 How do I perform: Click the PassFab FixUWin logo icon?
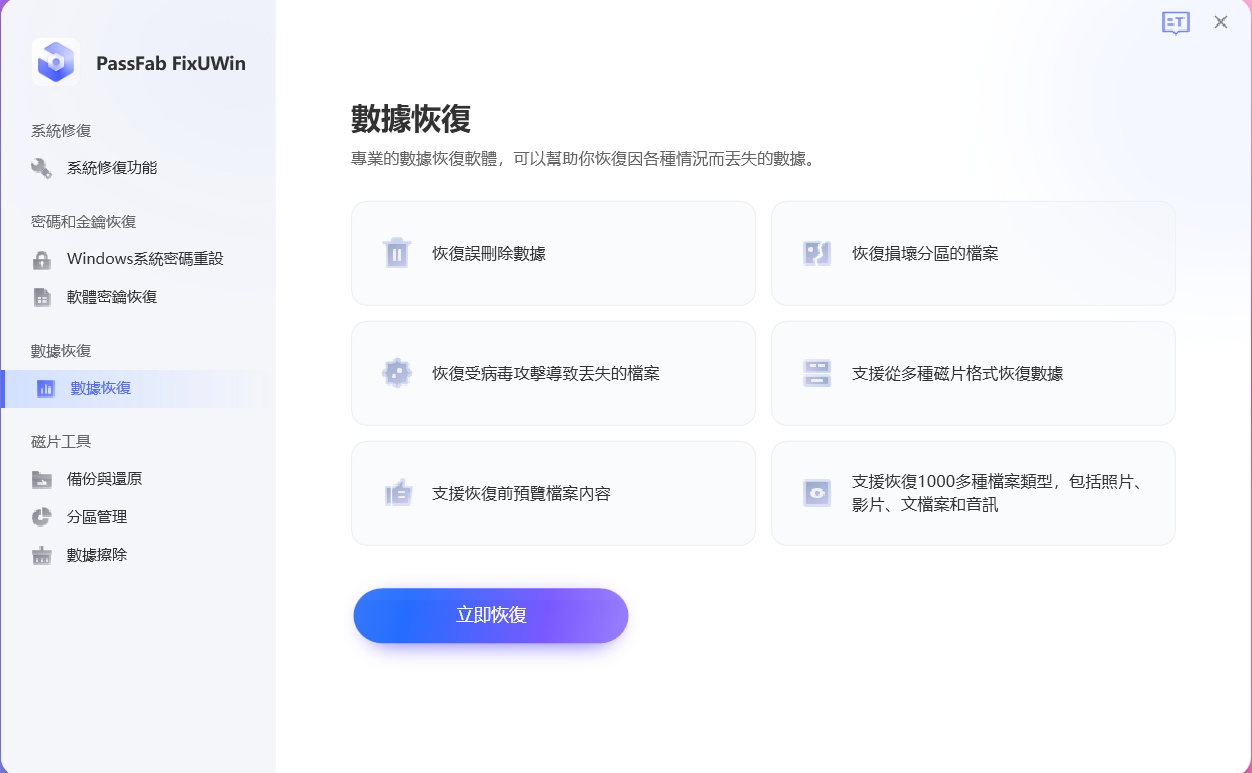56,63
